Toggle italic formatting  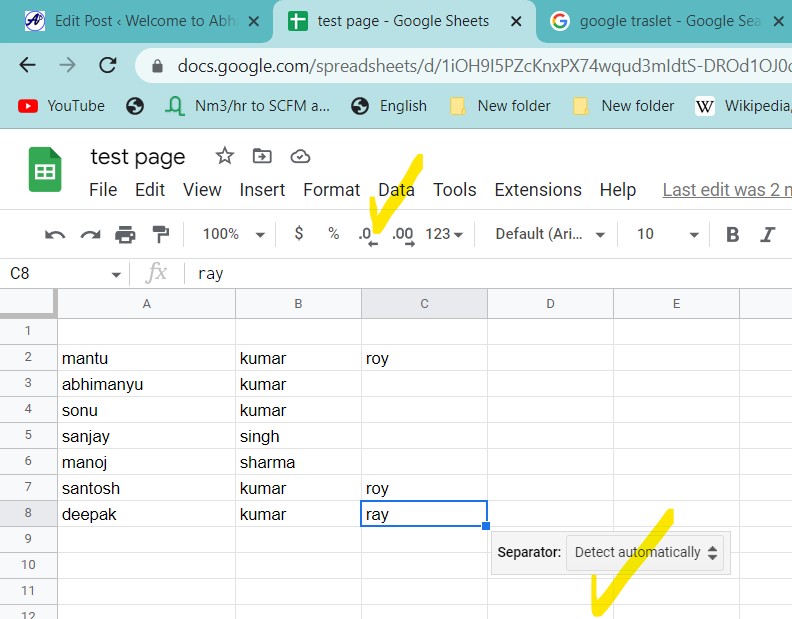tap(768, 234)
